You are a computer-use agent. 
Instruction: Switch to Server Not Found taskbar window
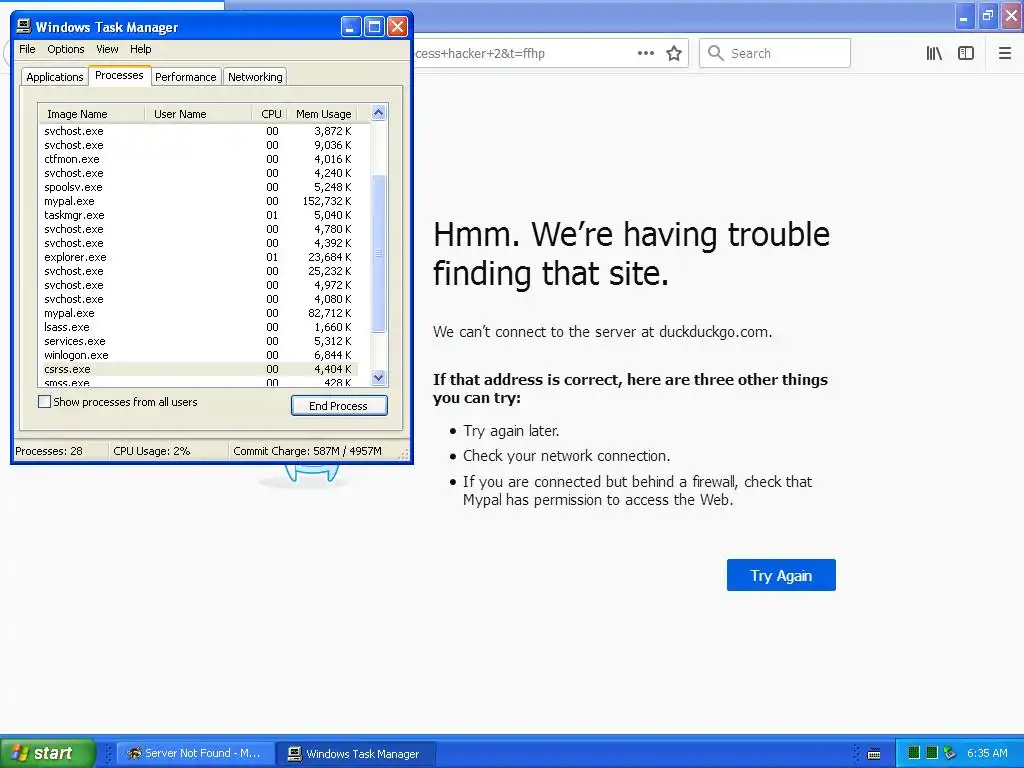pos(195,753)
